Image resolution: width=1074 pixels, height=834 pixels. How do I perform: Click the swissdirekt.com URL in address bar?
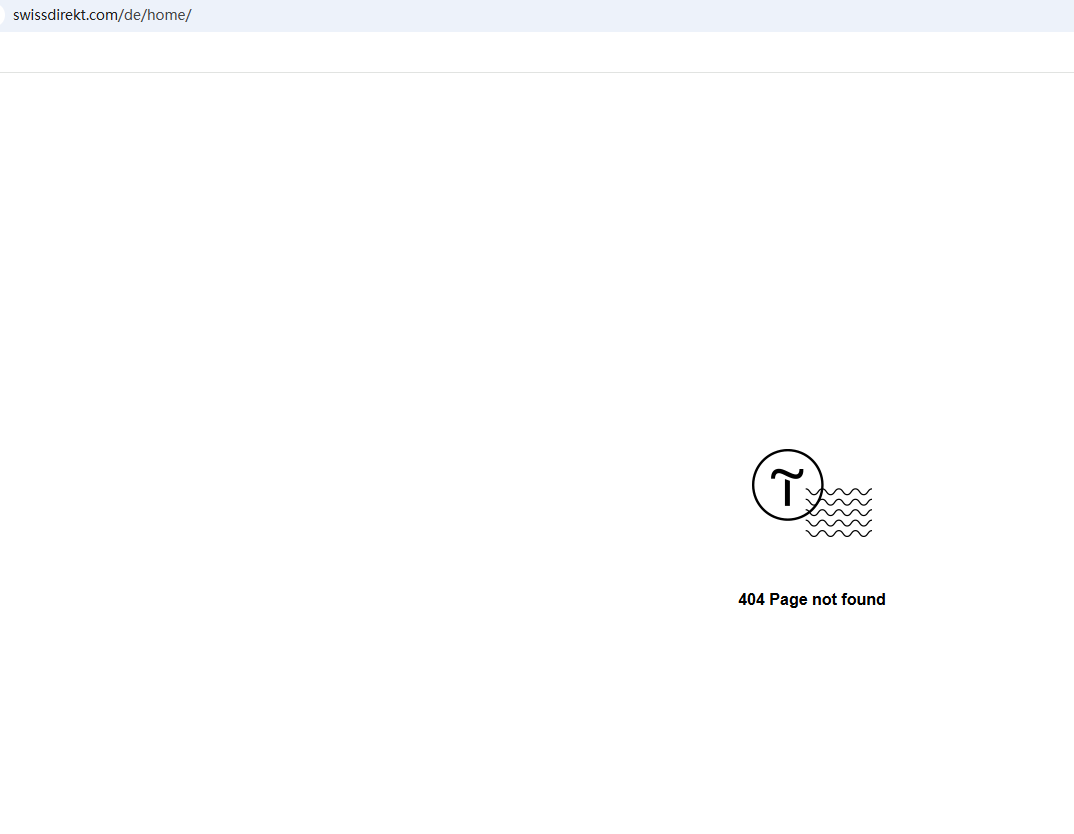tap(102, 15)
